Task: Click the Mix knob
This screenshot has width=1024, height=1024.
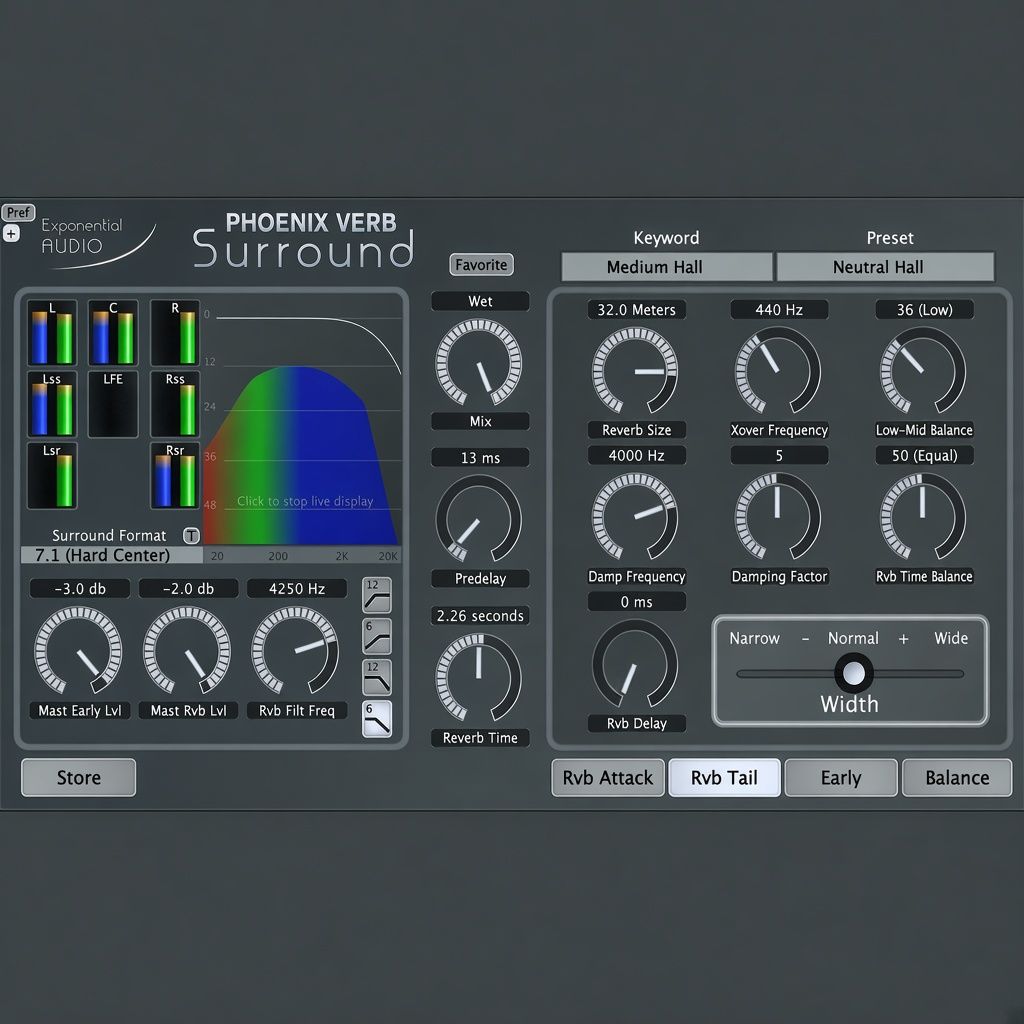Action: point(479,362)
